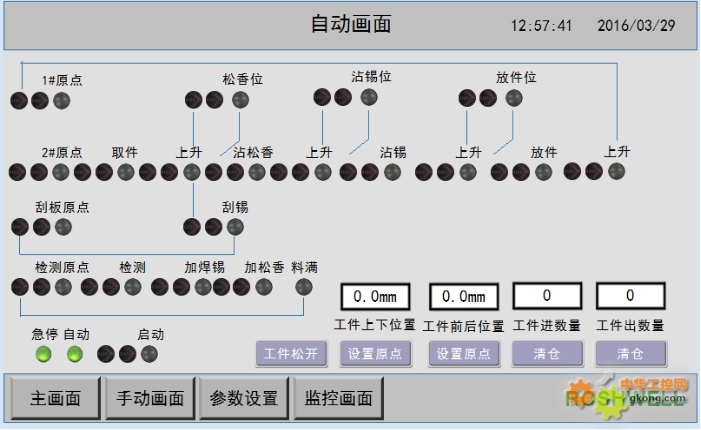Click the light gray lamp of 1#原点 group
Screen dimensions: 701x430
click(x=62, y=101)
